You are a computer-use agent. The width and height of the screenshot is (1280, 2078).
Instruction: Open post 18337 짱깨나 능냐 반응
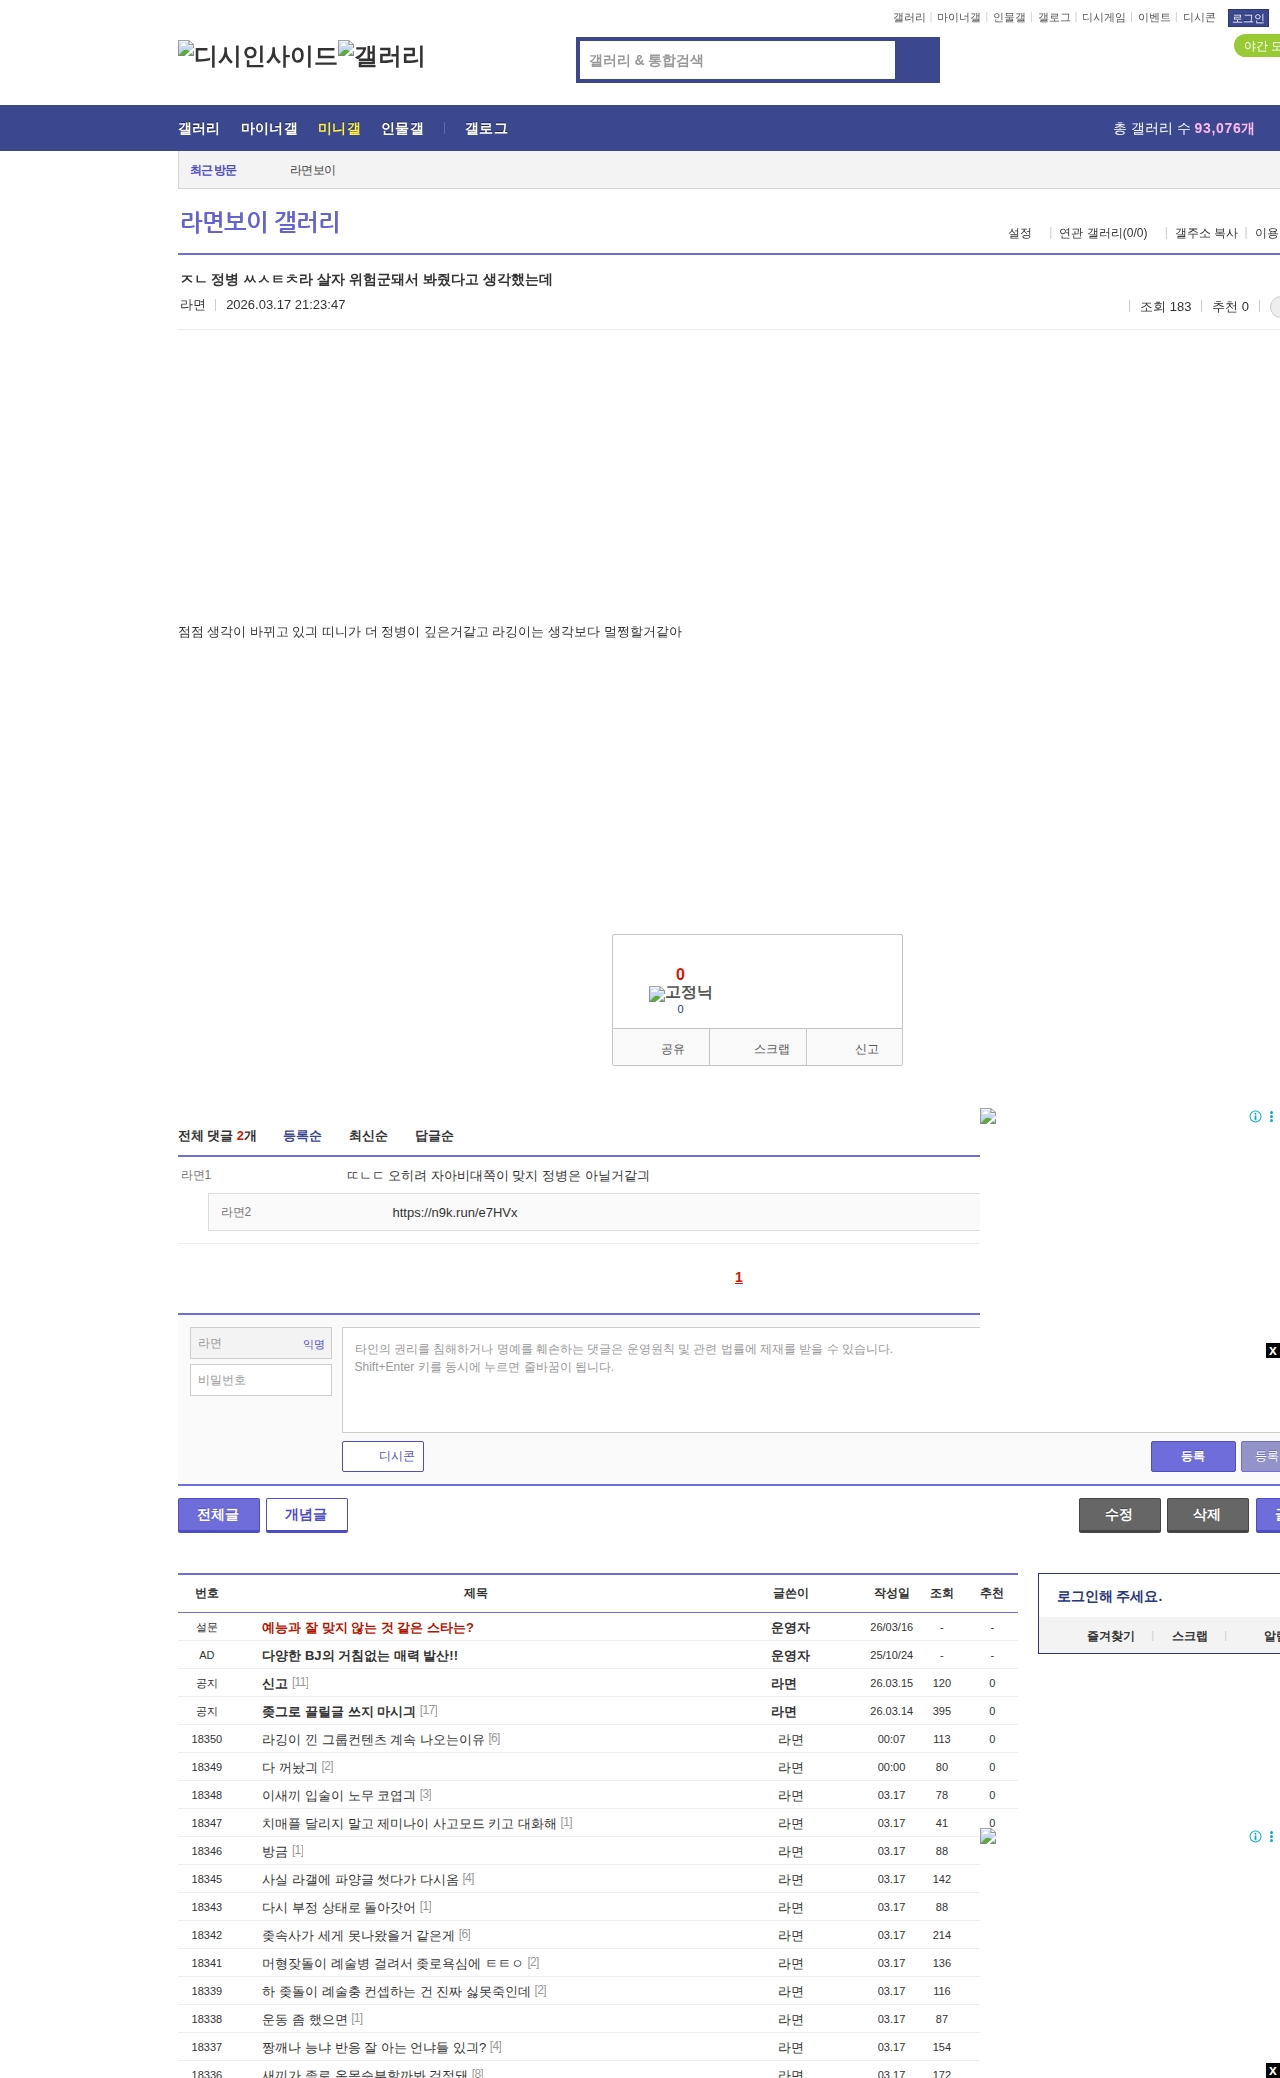click(x=374, y=2047)
